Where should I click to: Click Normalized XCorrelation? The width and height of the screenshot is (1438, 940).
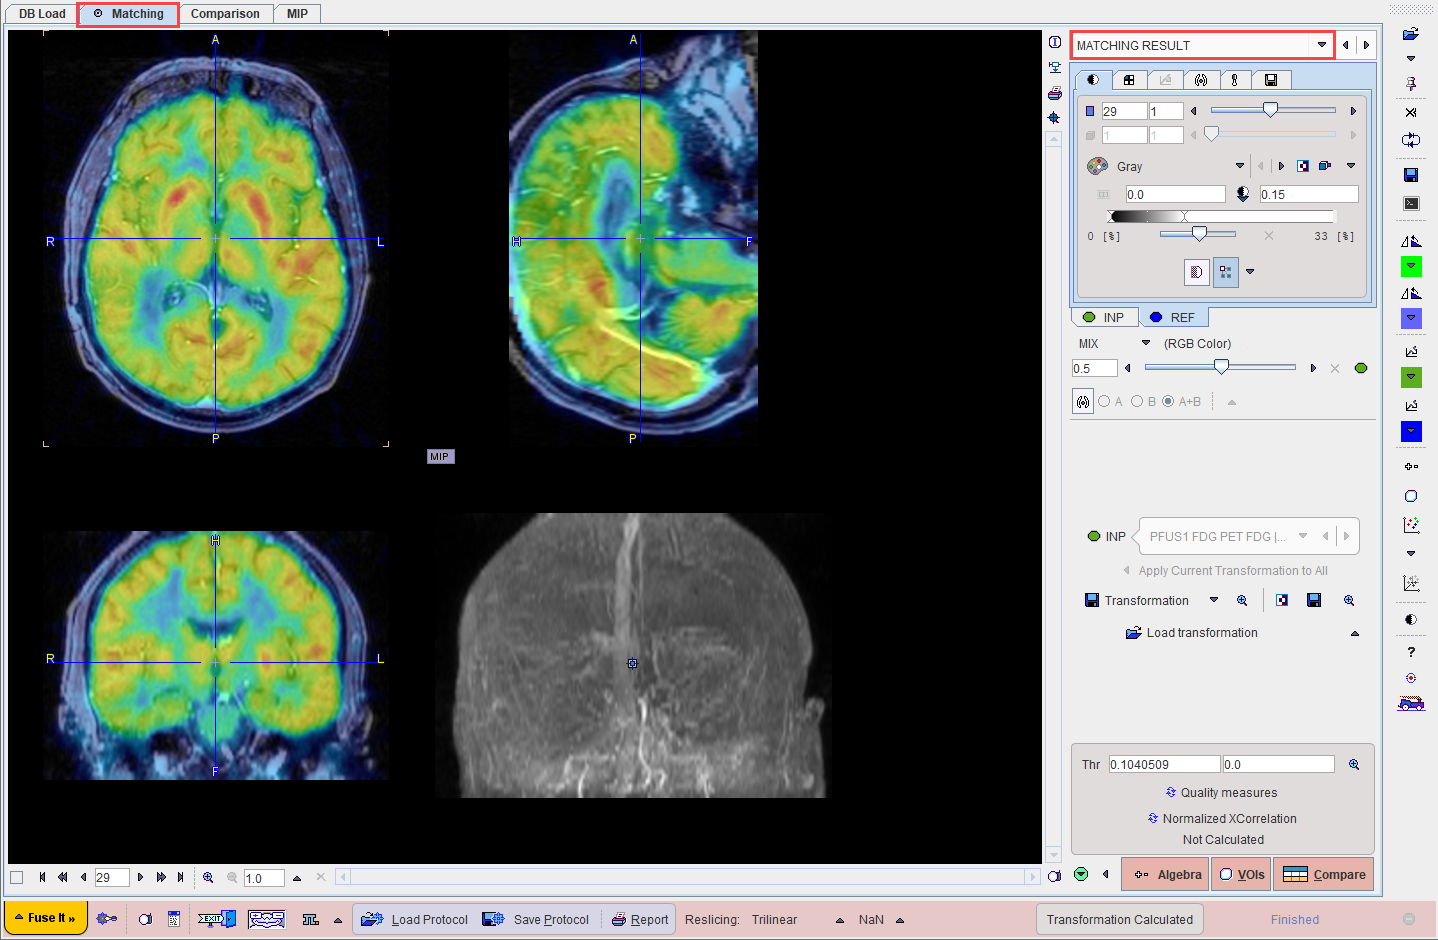point(1222,818)
